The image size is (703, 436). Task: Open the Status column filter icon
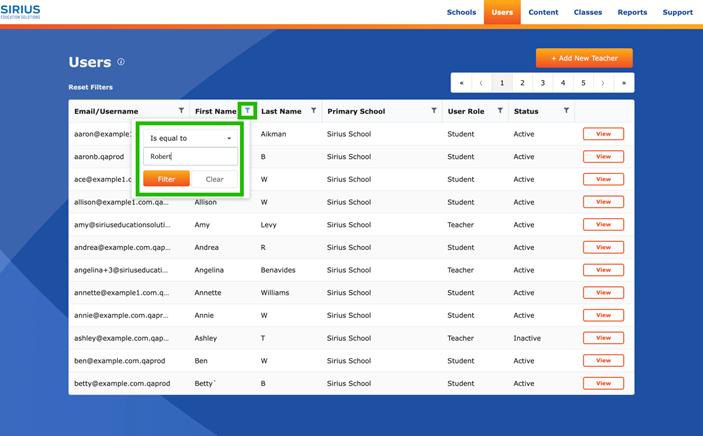point(566,111)
